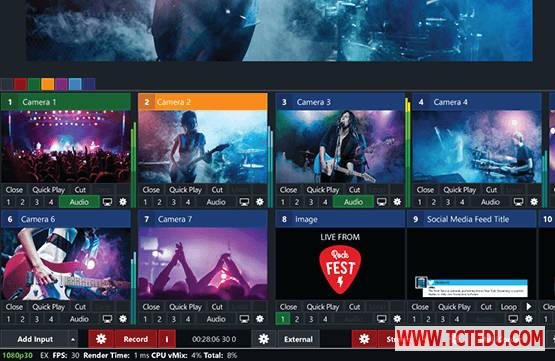Viewport: 555px width, 361px height.
Task: Click the External output button
Action: [x=298, y=339]
